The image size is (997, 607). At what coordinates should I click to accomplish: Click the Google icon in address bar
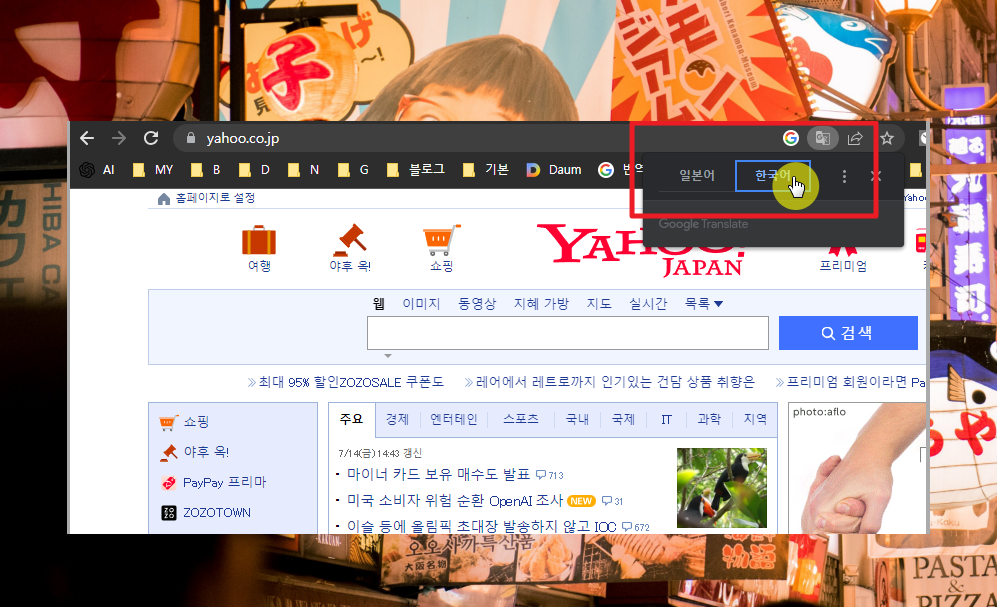coord(790,138)
